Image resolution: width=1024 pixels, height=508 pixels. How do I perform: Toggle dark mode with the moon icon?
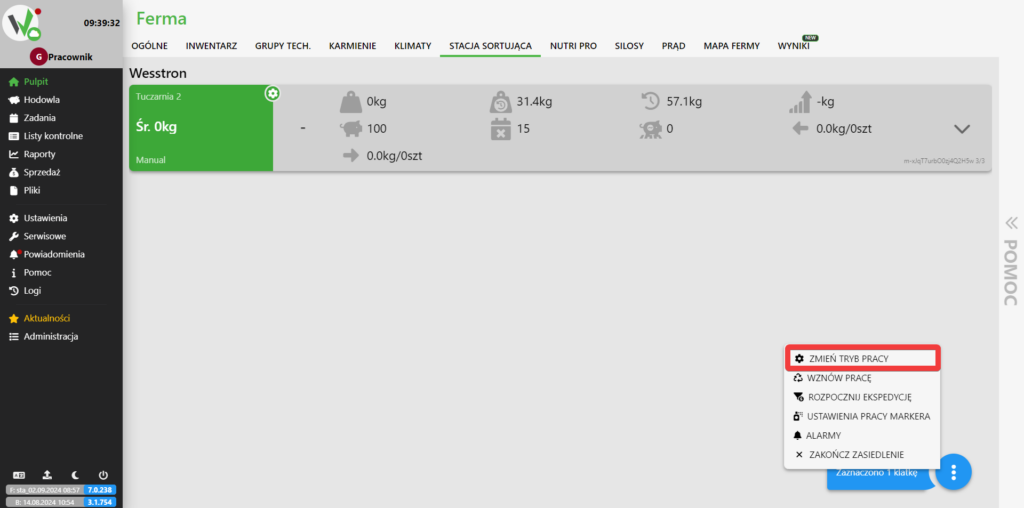tap(75, 474)
